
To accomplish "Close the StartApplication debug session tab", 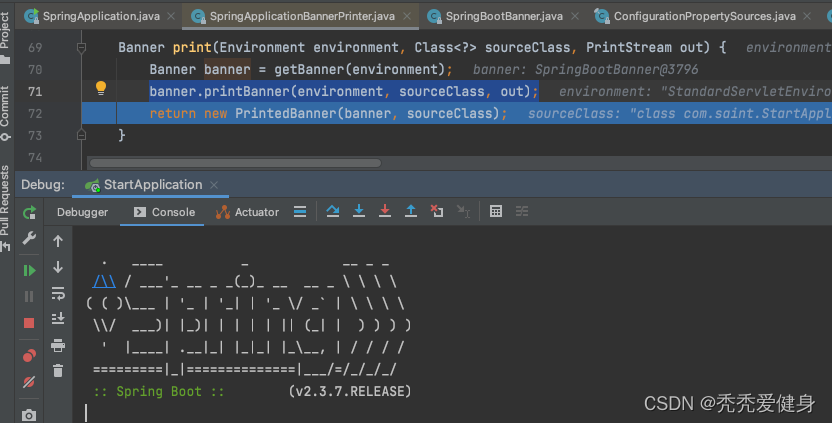I will (214, 185).
